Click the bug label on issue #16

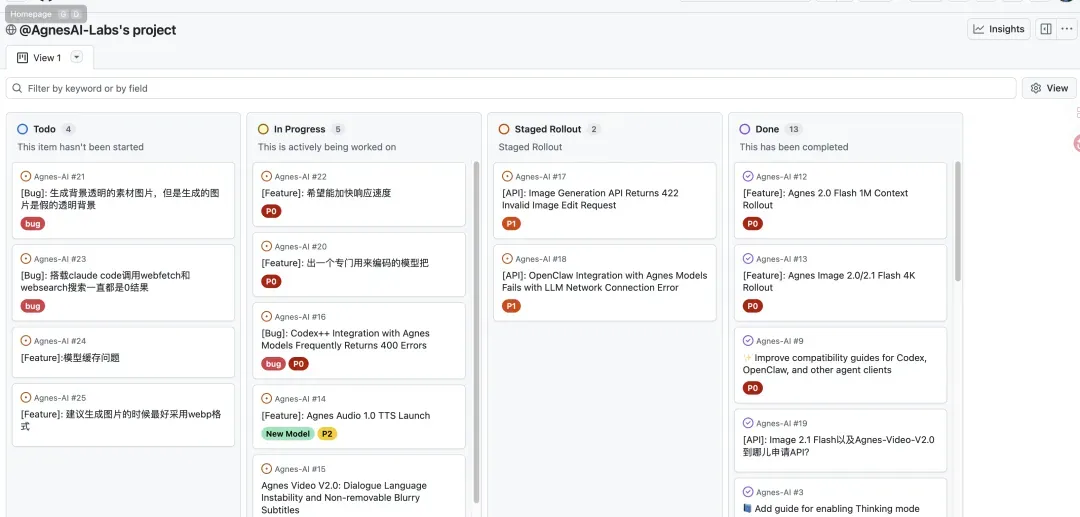(273, 363)
